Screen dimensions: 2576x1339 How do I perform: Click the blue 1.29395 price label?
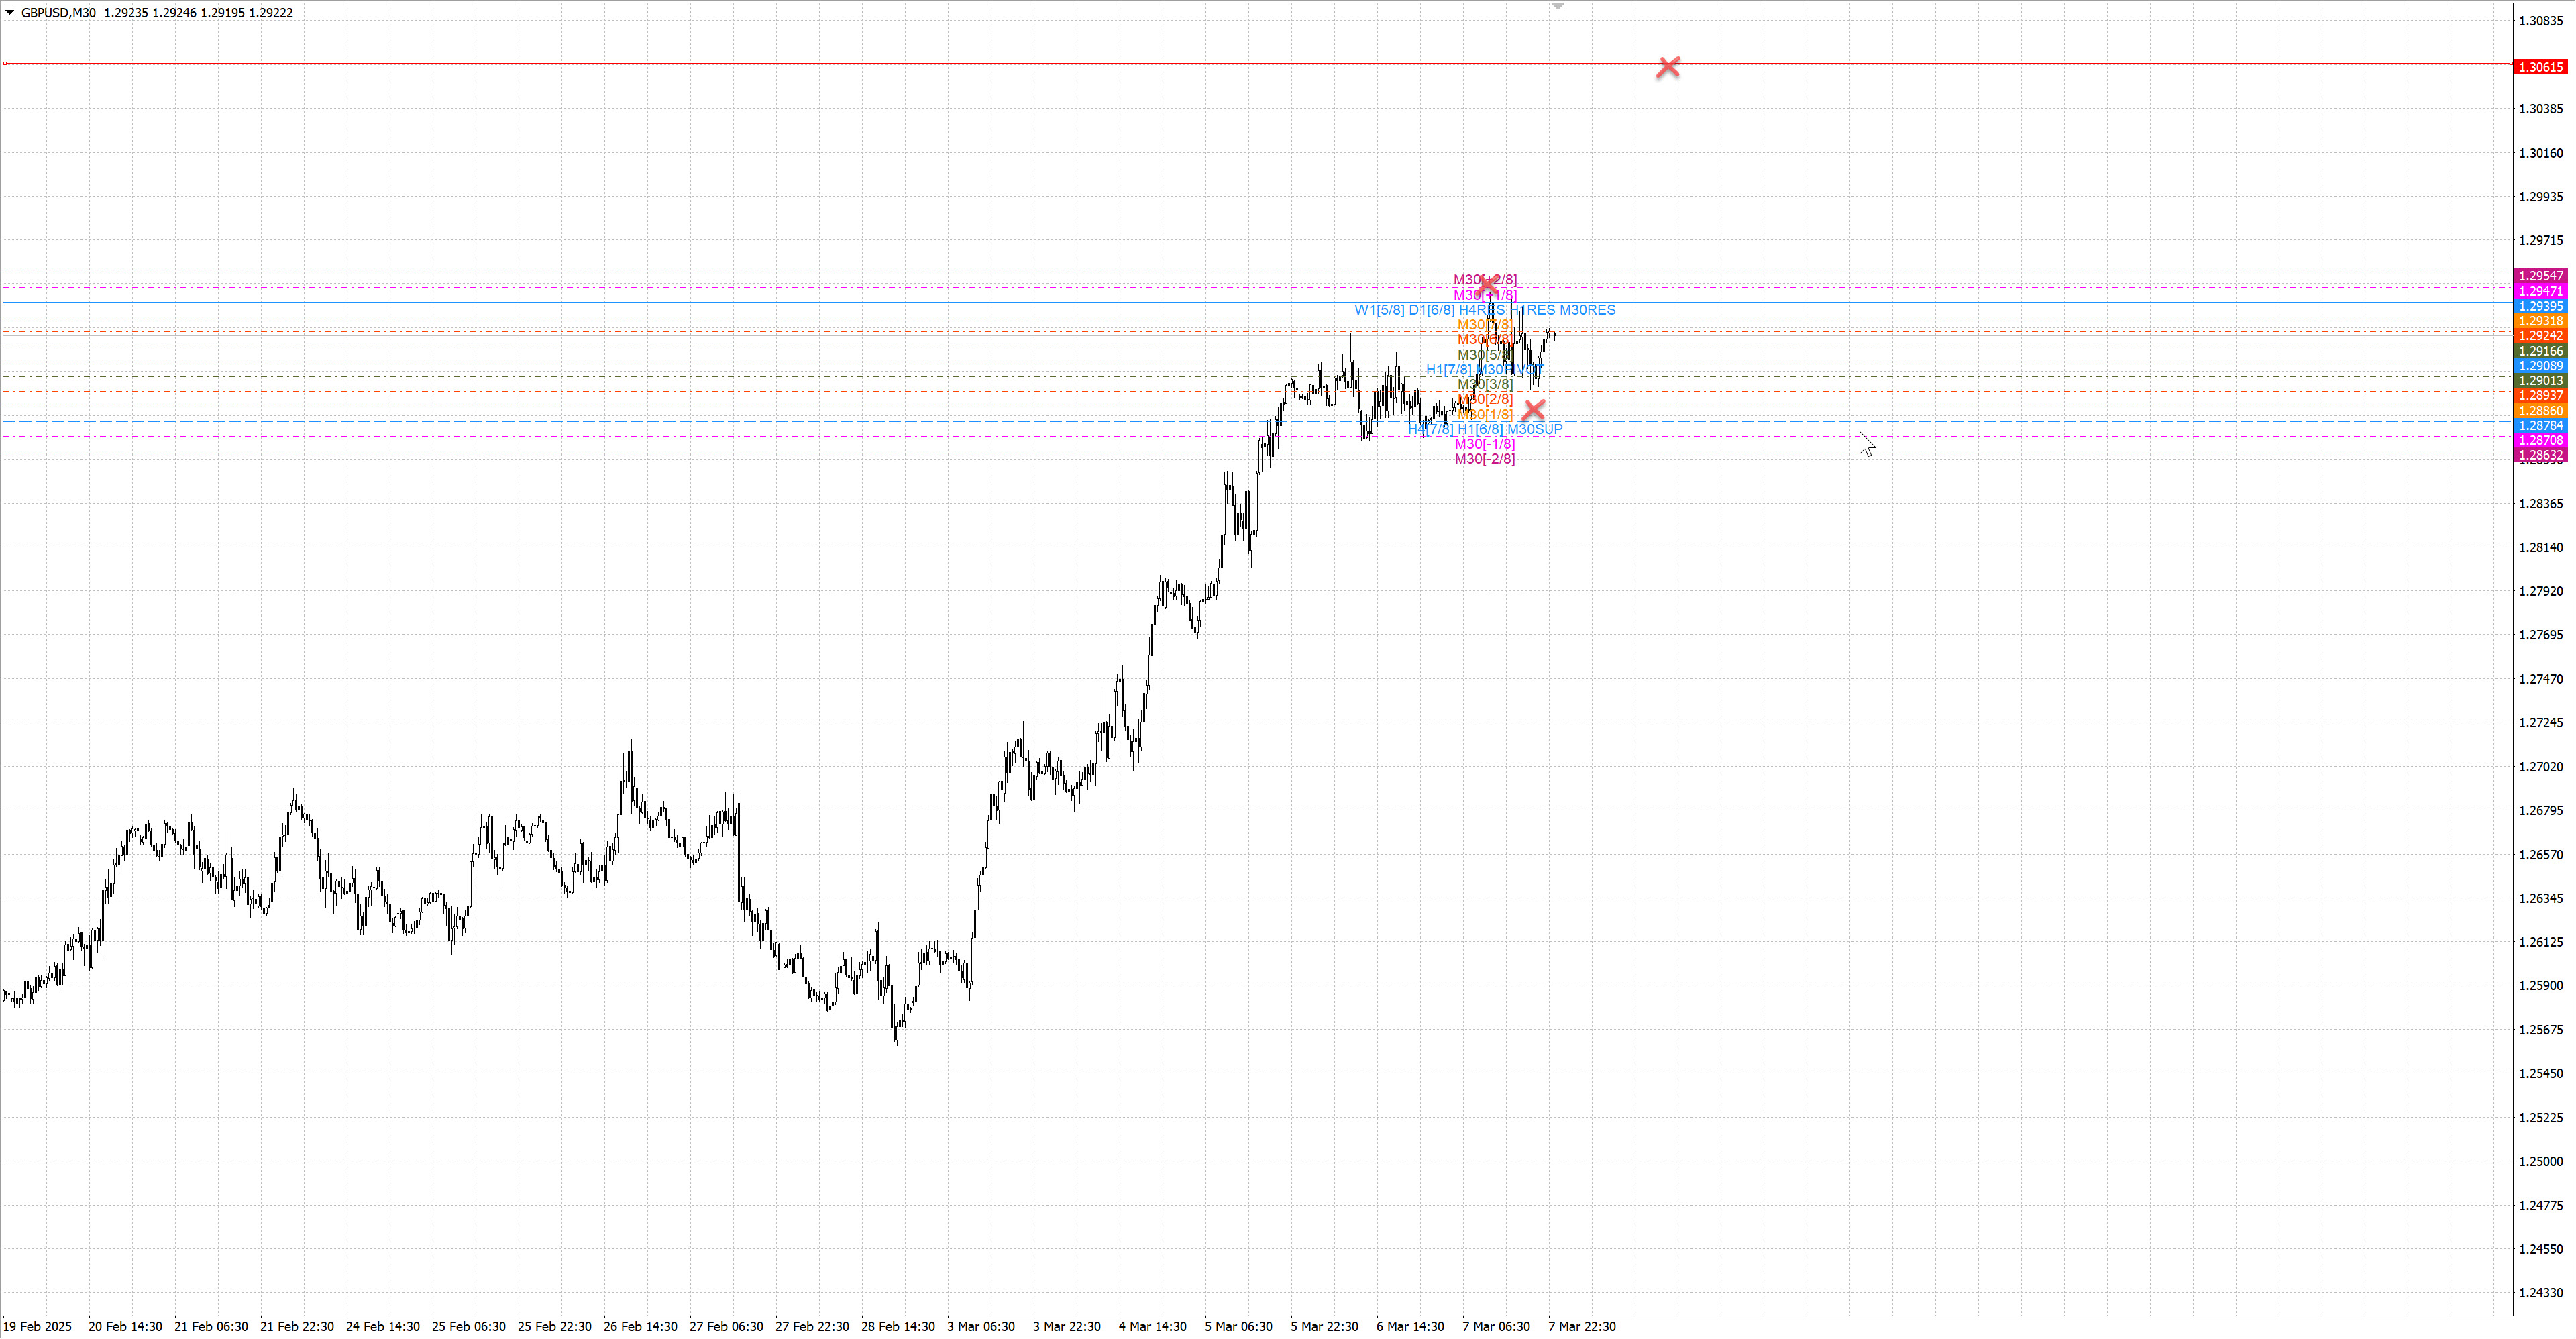[x=2540, y=306]
